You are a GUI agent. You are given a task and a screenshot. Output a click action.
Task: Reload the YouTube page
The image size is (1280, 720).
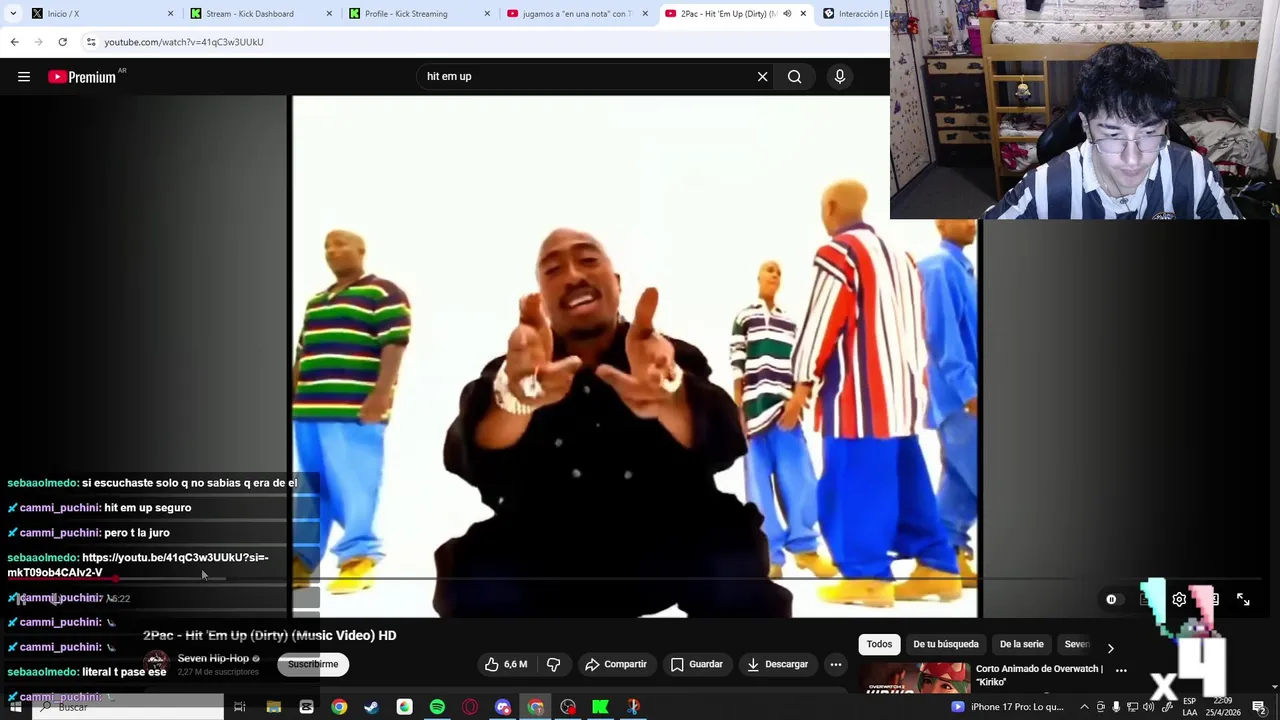[62, 42]
